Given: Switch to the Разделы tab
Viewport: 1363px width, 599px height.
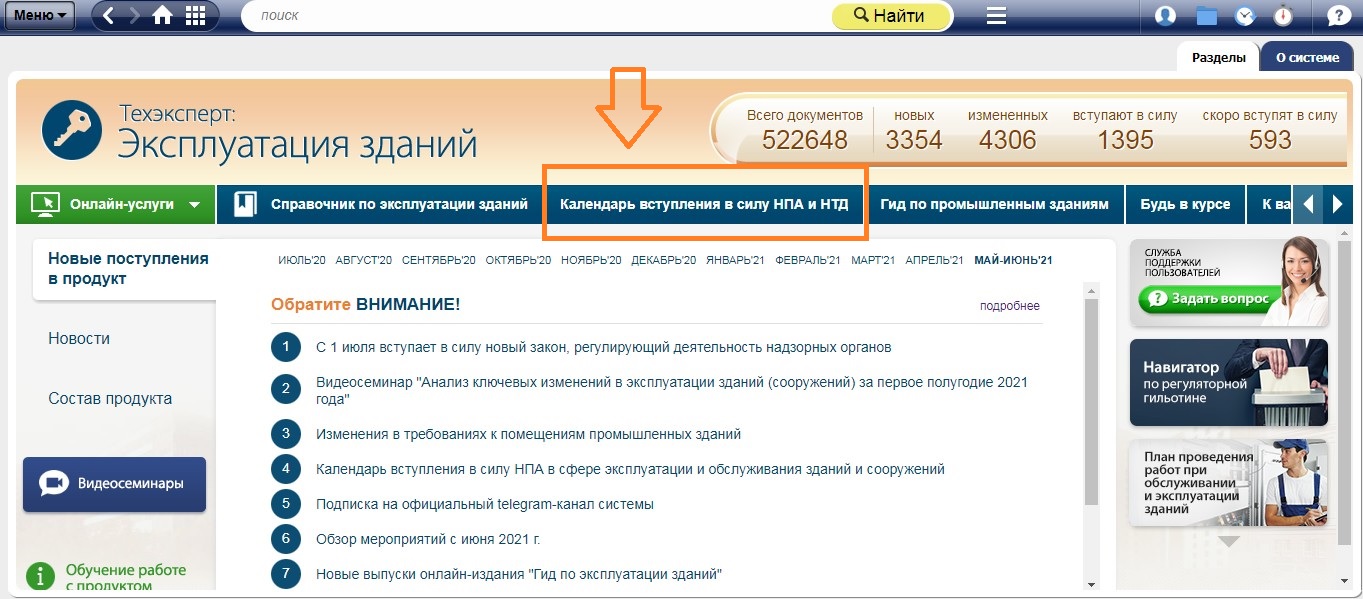Looking at the screenshot, I should 1218,57.
